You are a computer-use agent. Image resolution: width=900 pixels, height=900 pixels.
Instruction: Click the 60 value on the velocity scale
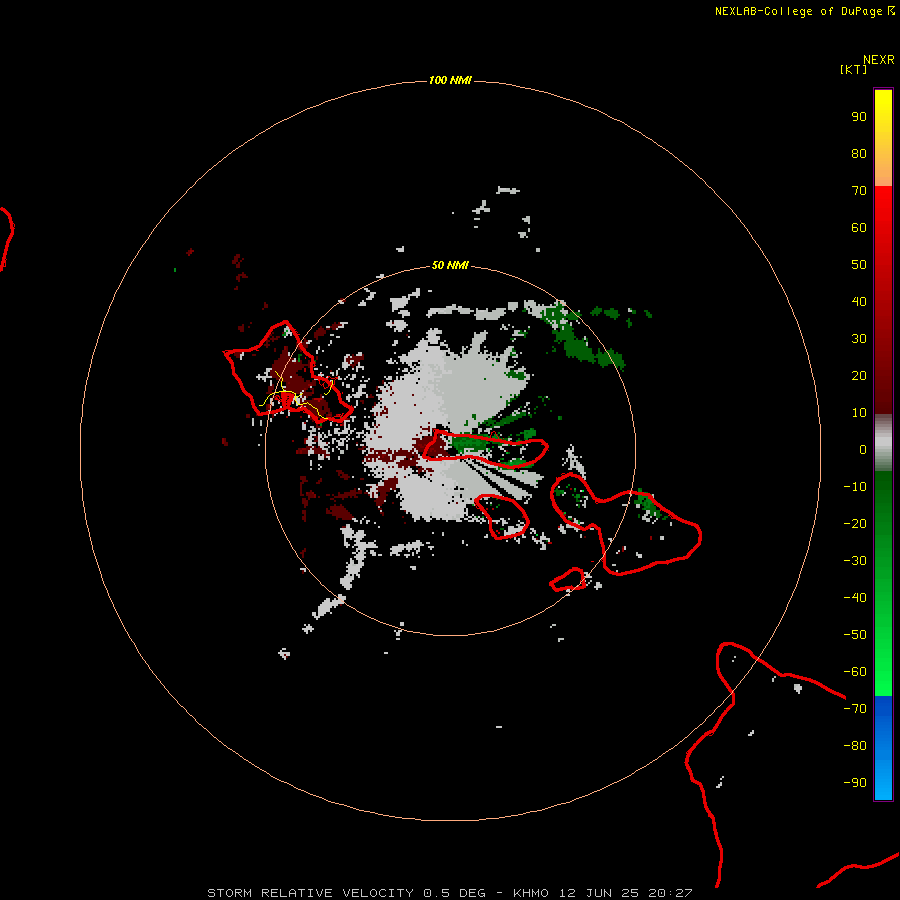pos(859,228)
